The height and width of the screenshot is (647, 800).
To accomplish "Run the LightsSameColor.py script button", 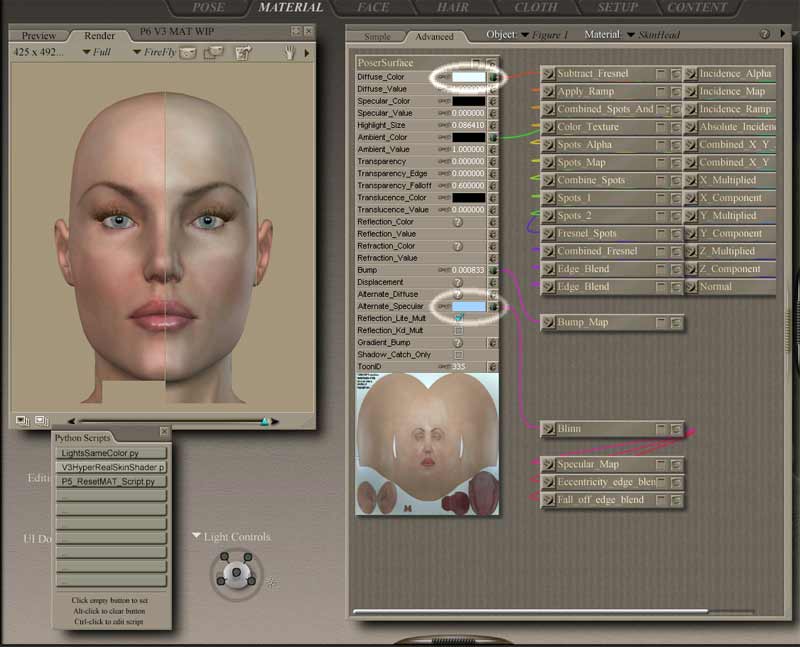I will point(110,453).
